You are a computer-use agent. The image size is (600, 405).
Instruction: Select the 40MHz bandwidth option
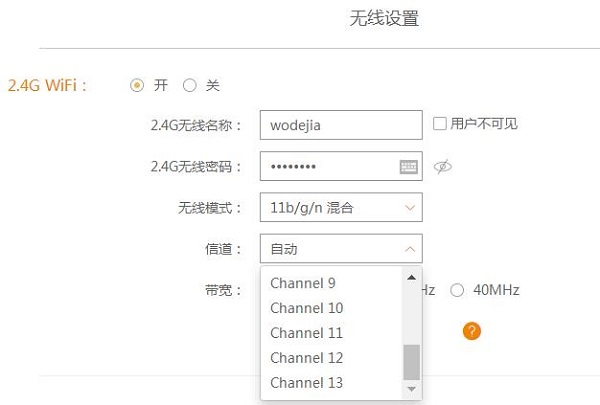pos(457,290)
